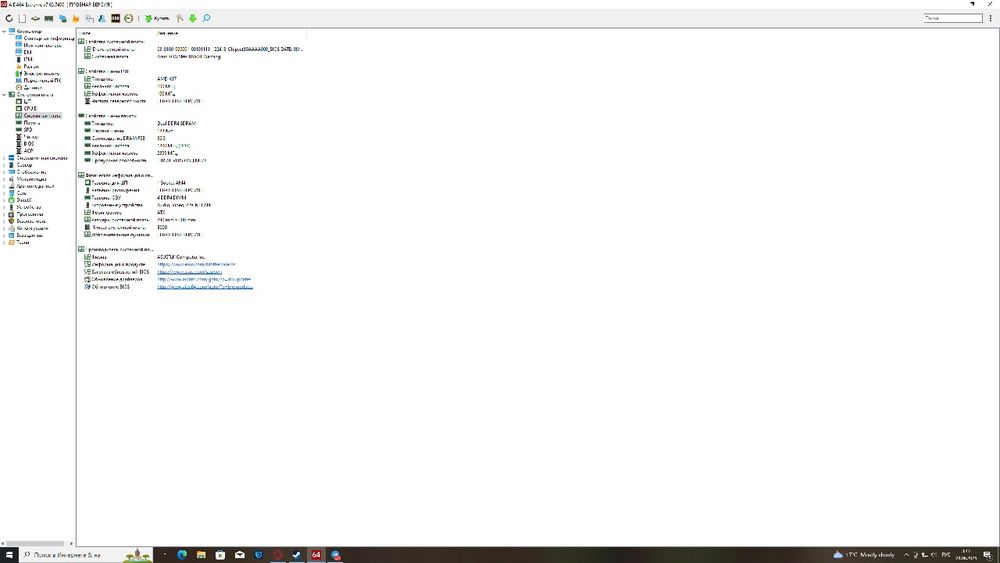Open Steam from the taskbar
1000x563 pixels.
297,555
